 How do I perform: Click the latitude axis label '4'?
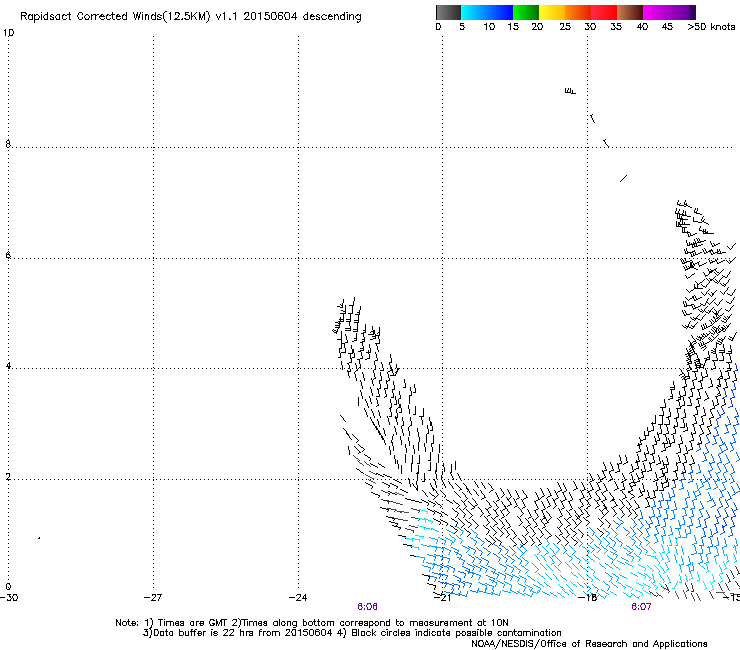tap(8, 366)
